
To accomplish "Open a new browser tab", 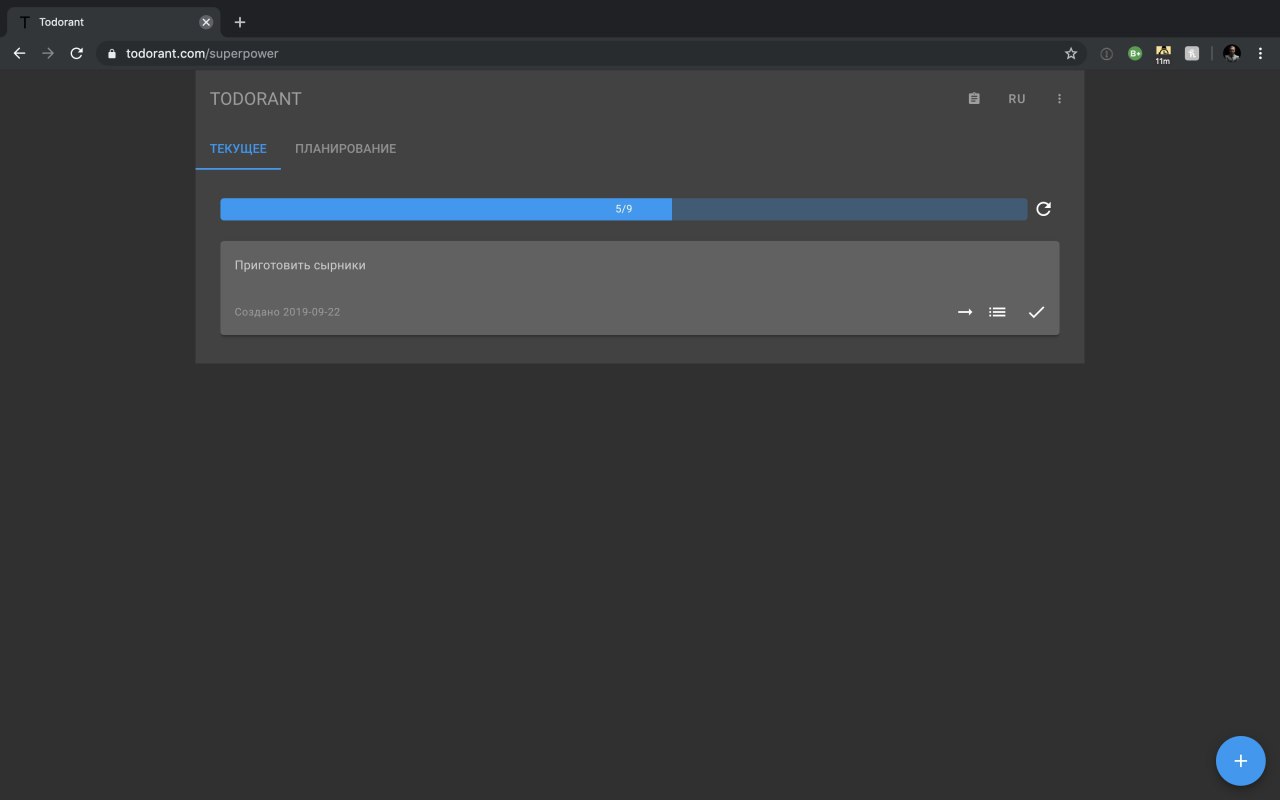I will (x=240, y=22).
